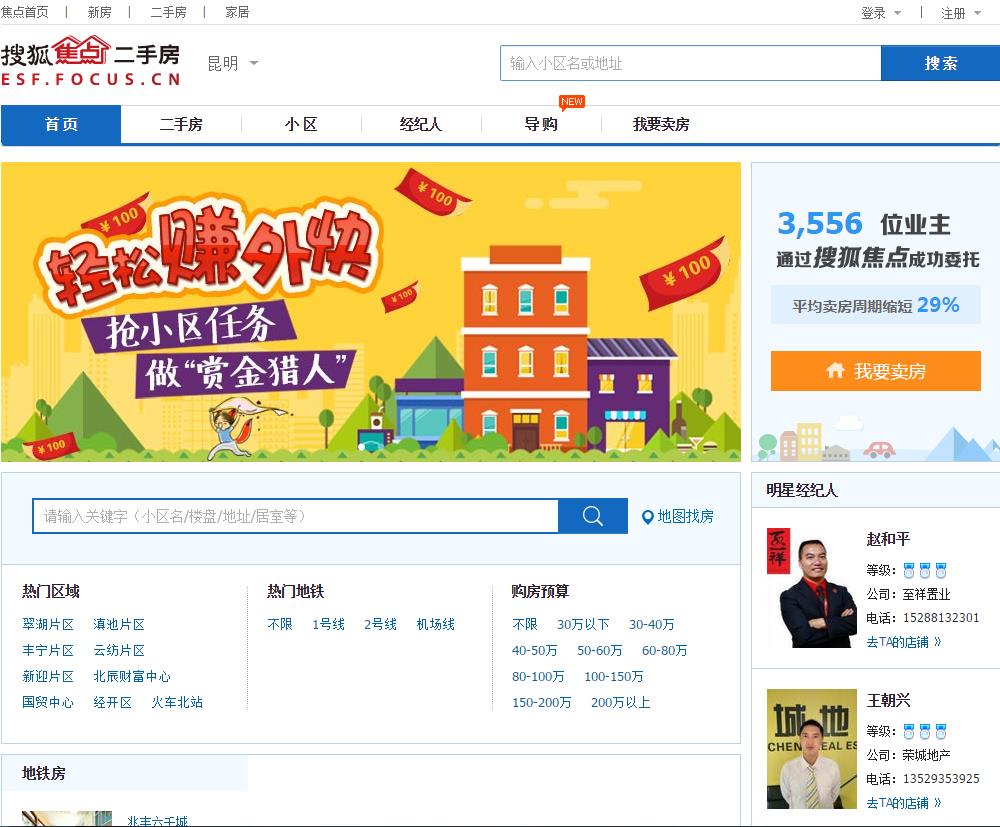
Task: Click the magnifier search icon button
Action: [x=592, y=516]
